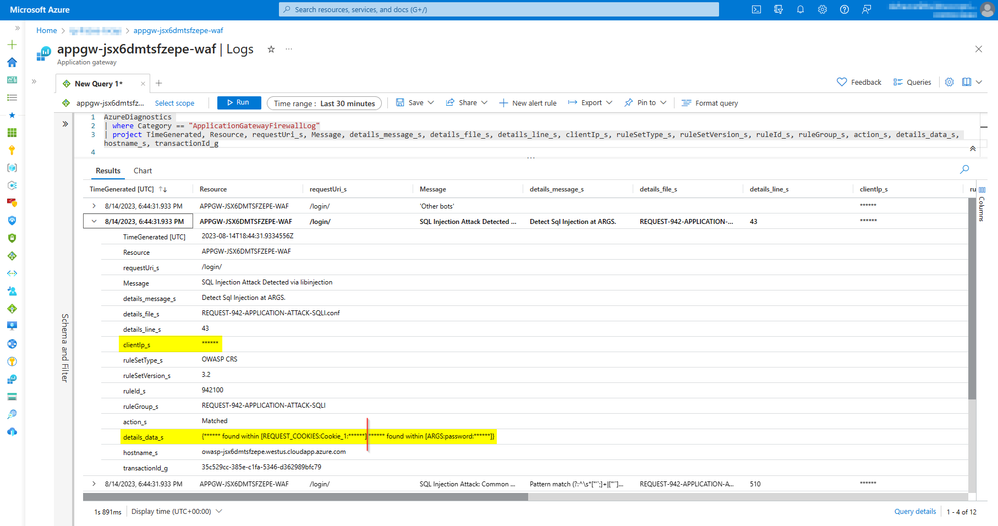This screenshot has width=998, height=526.
Task: Open the book docs icon dropdown
Action: (972, 82)
